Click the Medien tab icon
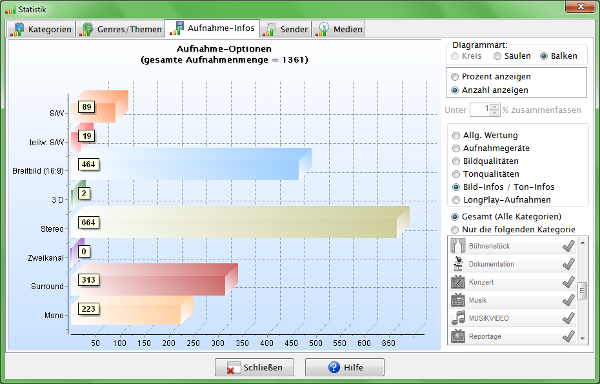The width and height of the screenshot is (600, 384). [322, 29]
